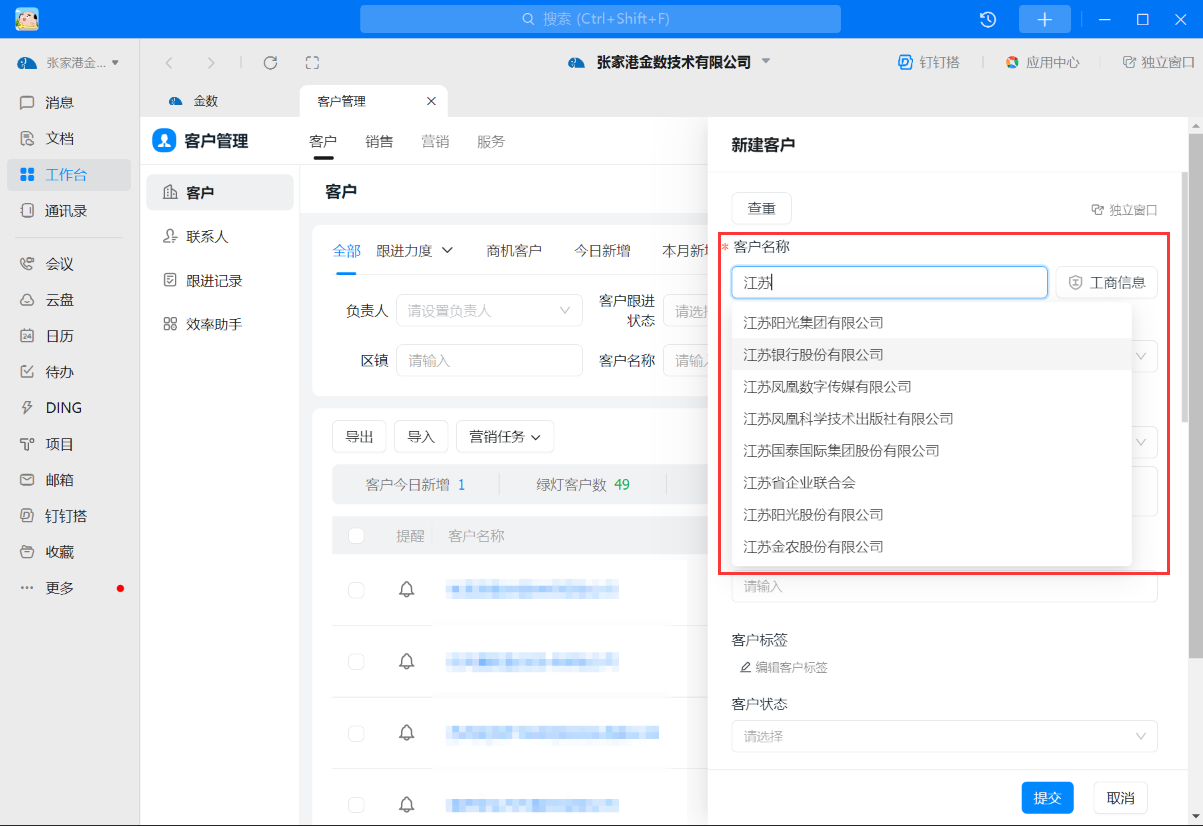Expand the 跟进力度 filter dropdown
The height and width of the screenshot is (826, 1203).
tap(415, 250)
